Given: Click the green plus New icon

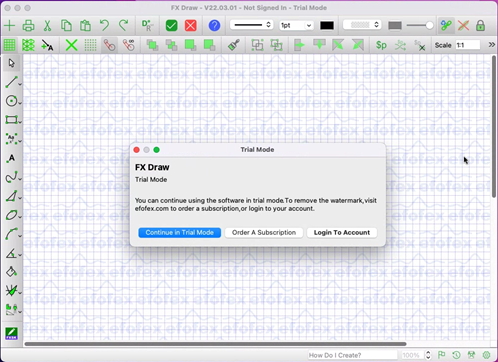Looking at the screenshot, I should (x=10, y=26).
